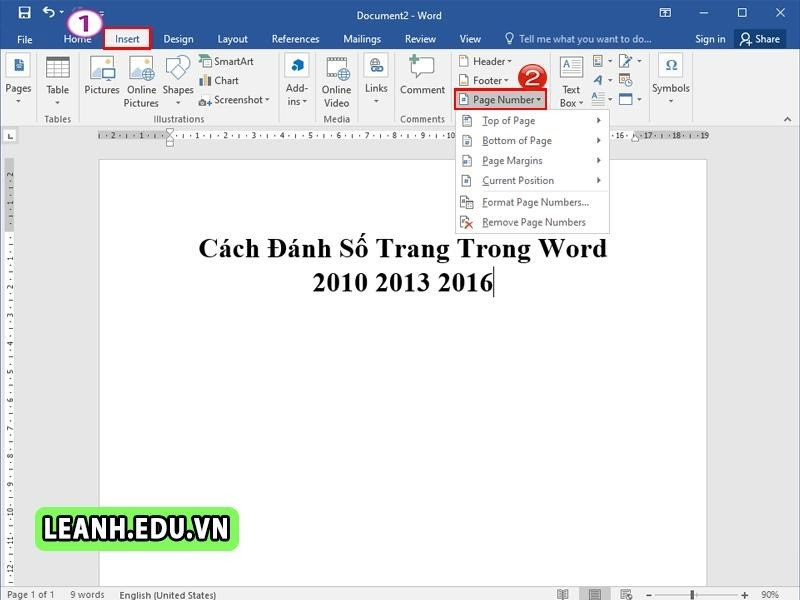Switch to the Layout tab
The height and width of the screenshot is (600, 800).
click(232, 39)
